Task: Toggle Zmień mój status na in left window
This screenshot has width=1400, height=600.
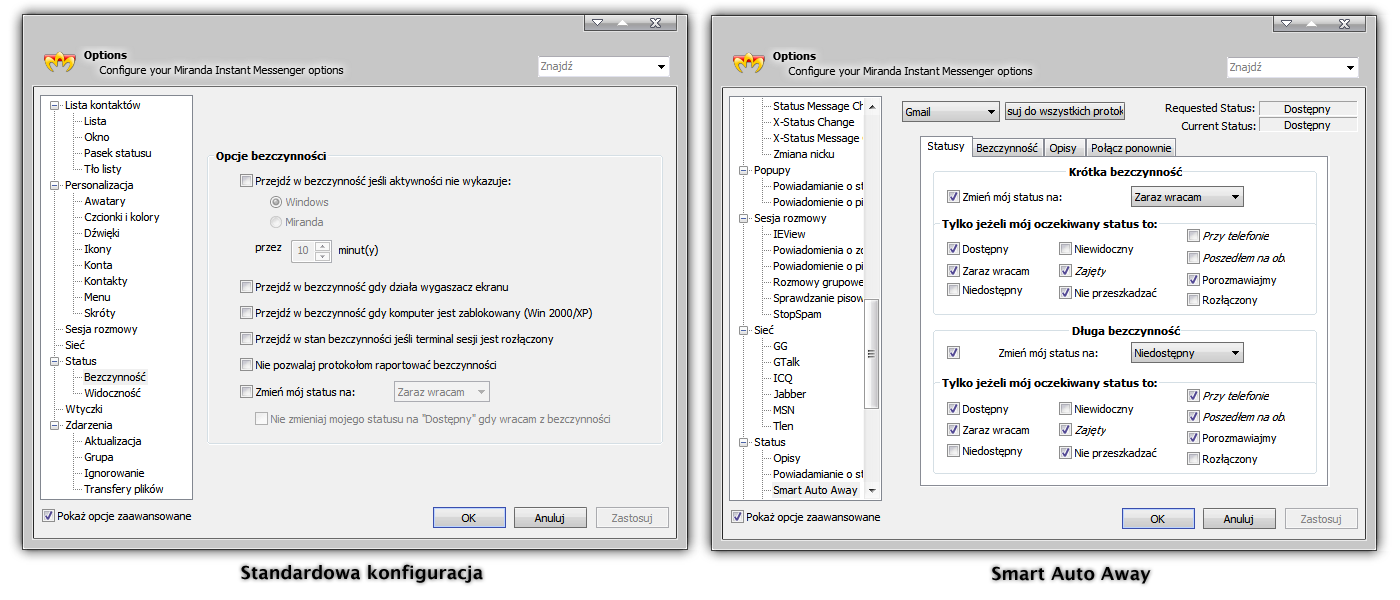Action: tap(247, 392)
